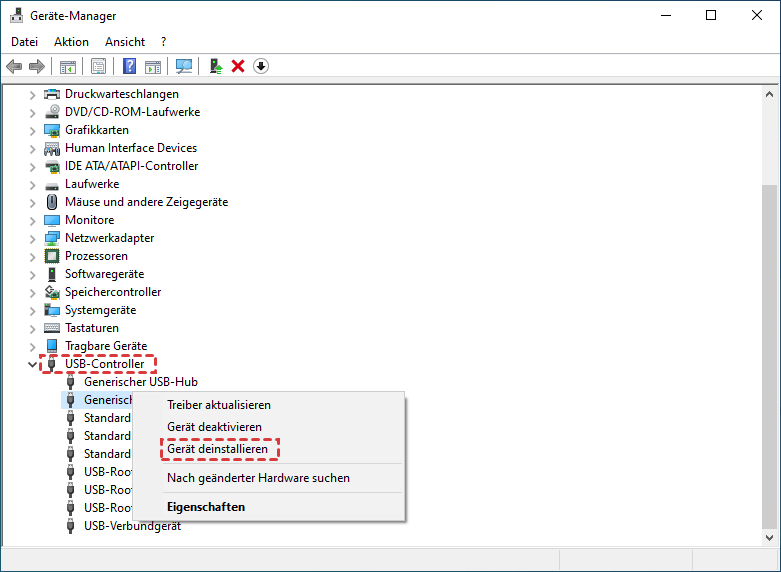
Task: Choose Gerät deaktivieren from context menu
Action: click(269, 427)
